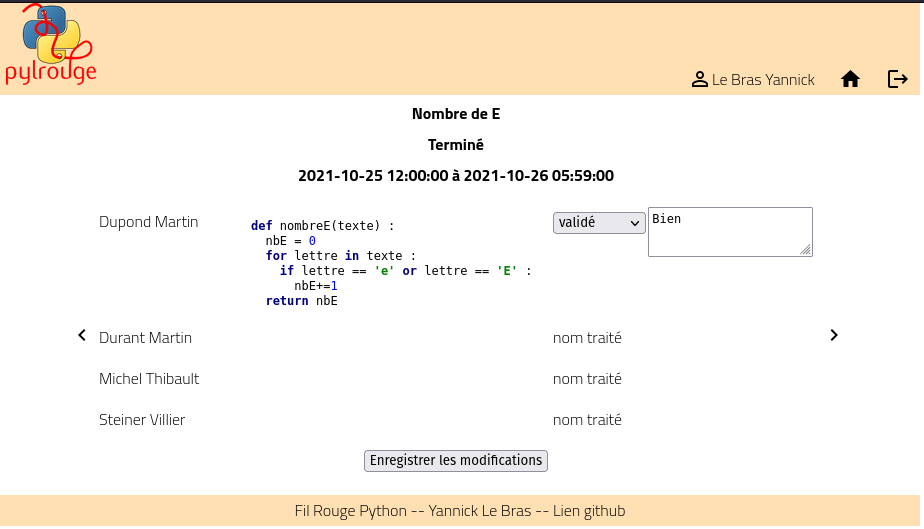Image resolution: width=924 pixels, height=529 pixels.
Task: Select student 'Durant Martin'
Action: pos(146,338)
